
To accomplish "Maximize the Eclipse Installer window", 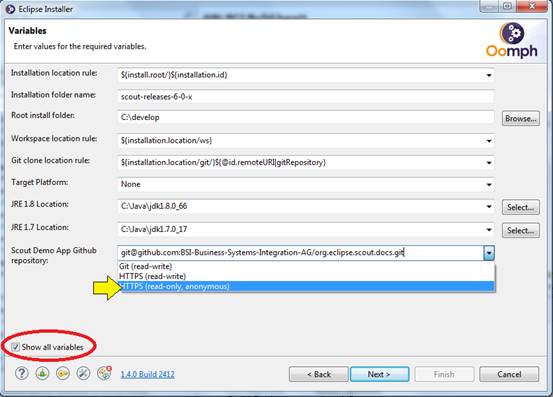I will pyautogui.click(x=507, y=6).
